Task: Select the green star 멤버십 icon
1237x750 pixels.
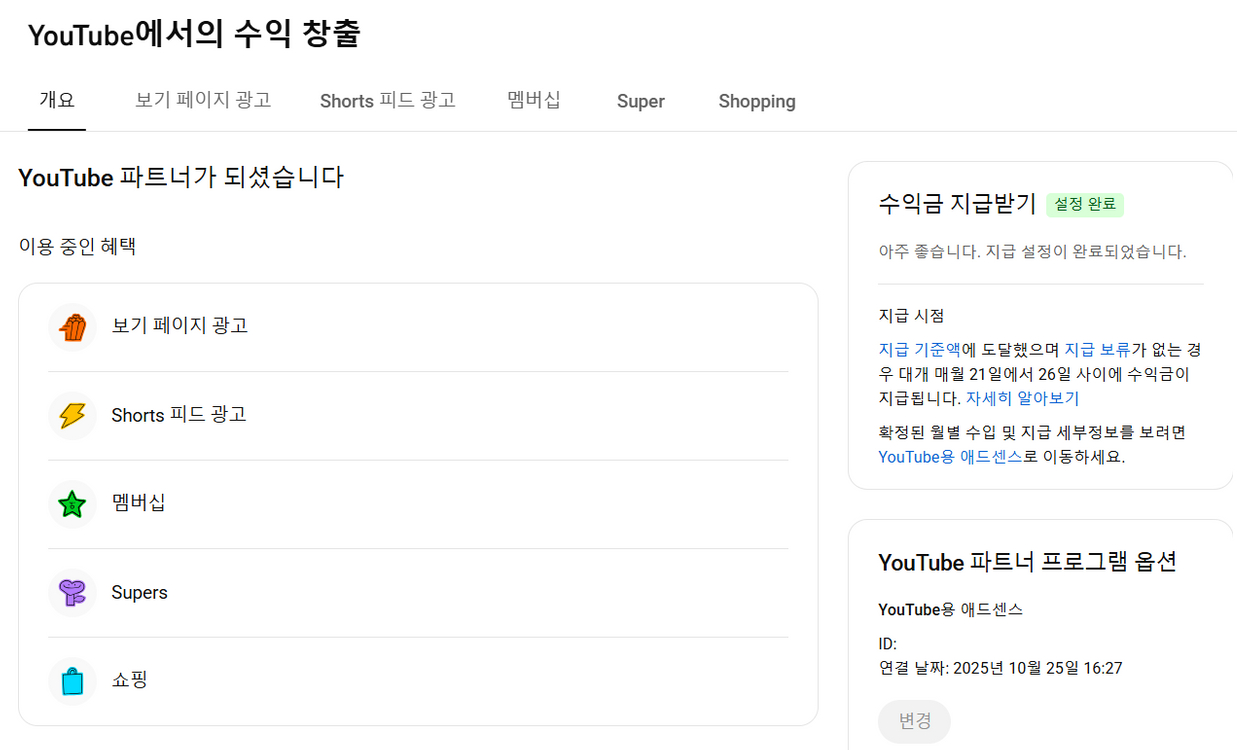Action: pyautogui.click(x=71, y=503)
